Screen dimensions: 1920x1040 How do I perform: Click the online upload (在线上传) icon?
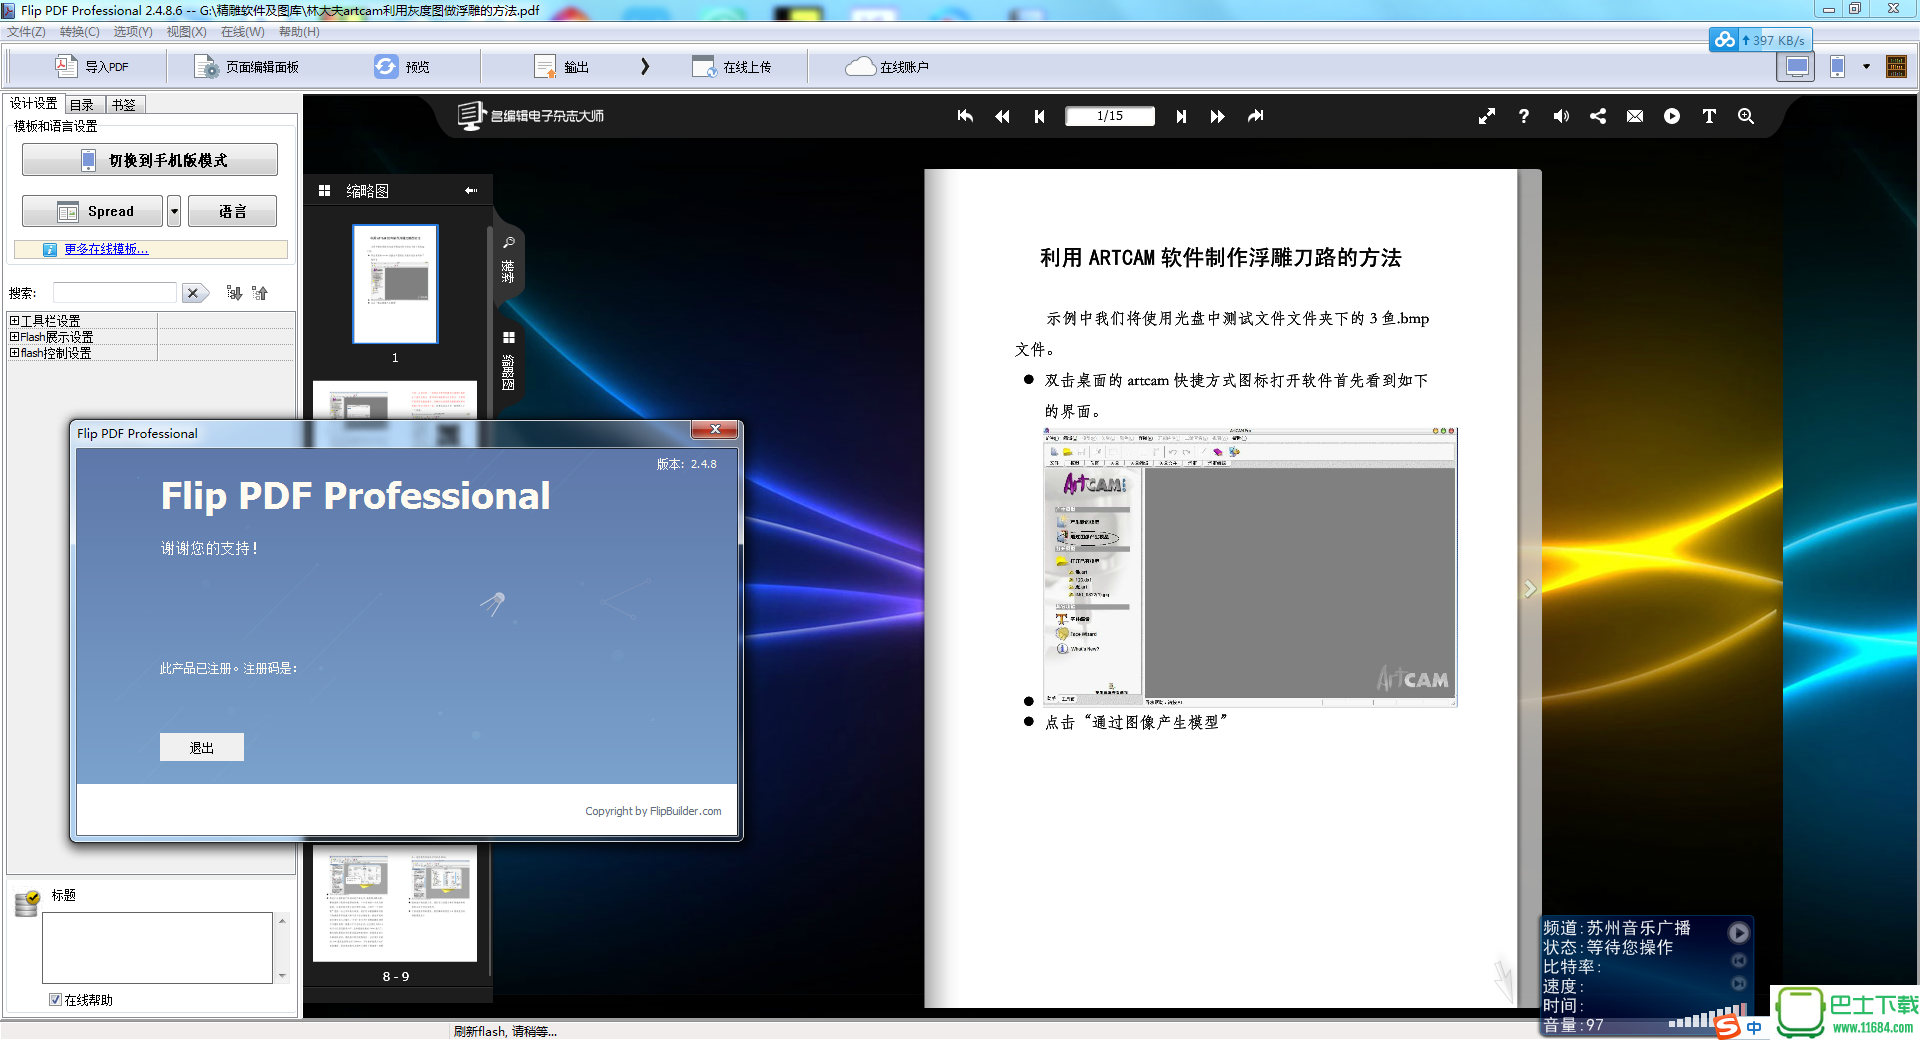pos(704,67)
